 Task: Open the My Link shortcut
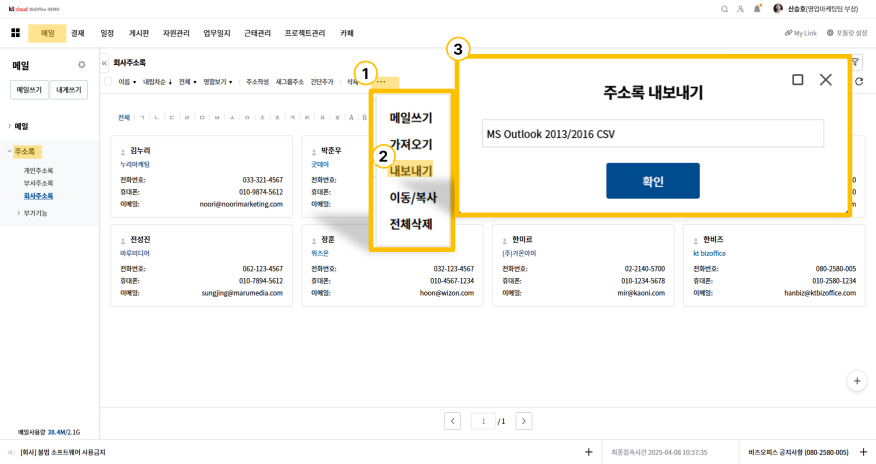coord(801,33)
